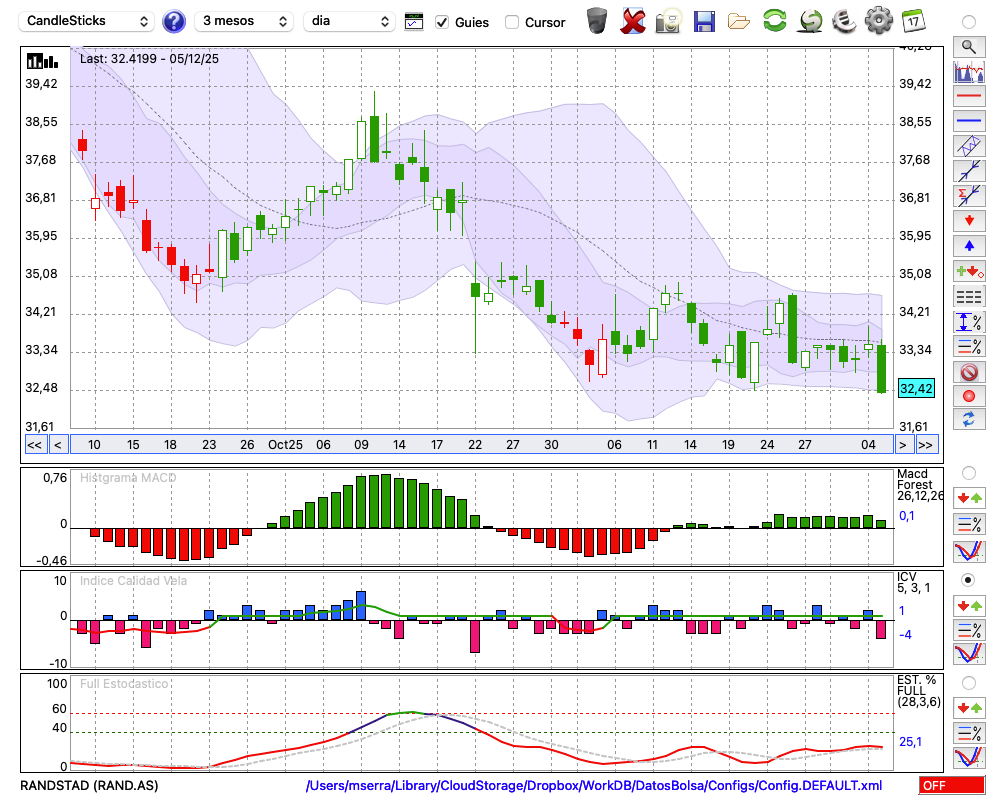Click the red prohibition sign icon

[968, 372]
